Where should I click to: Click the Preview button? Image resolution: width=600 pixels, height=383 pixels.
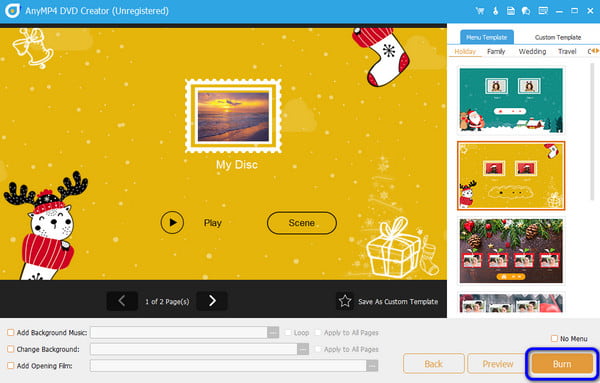(x=497, y=363)
